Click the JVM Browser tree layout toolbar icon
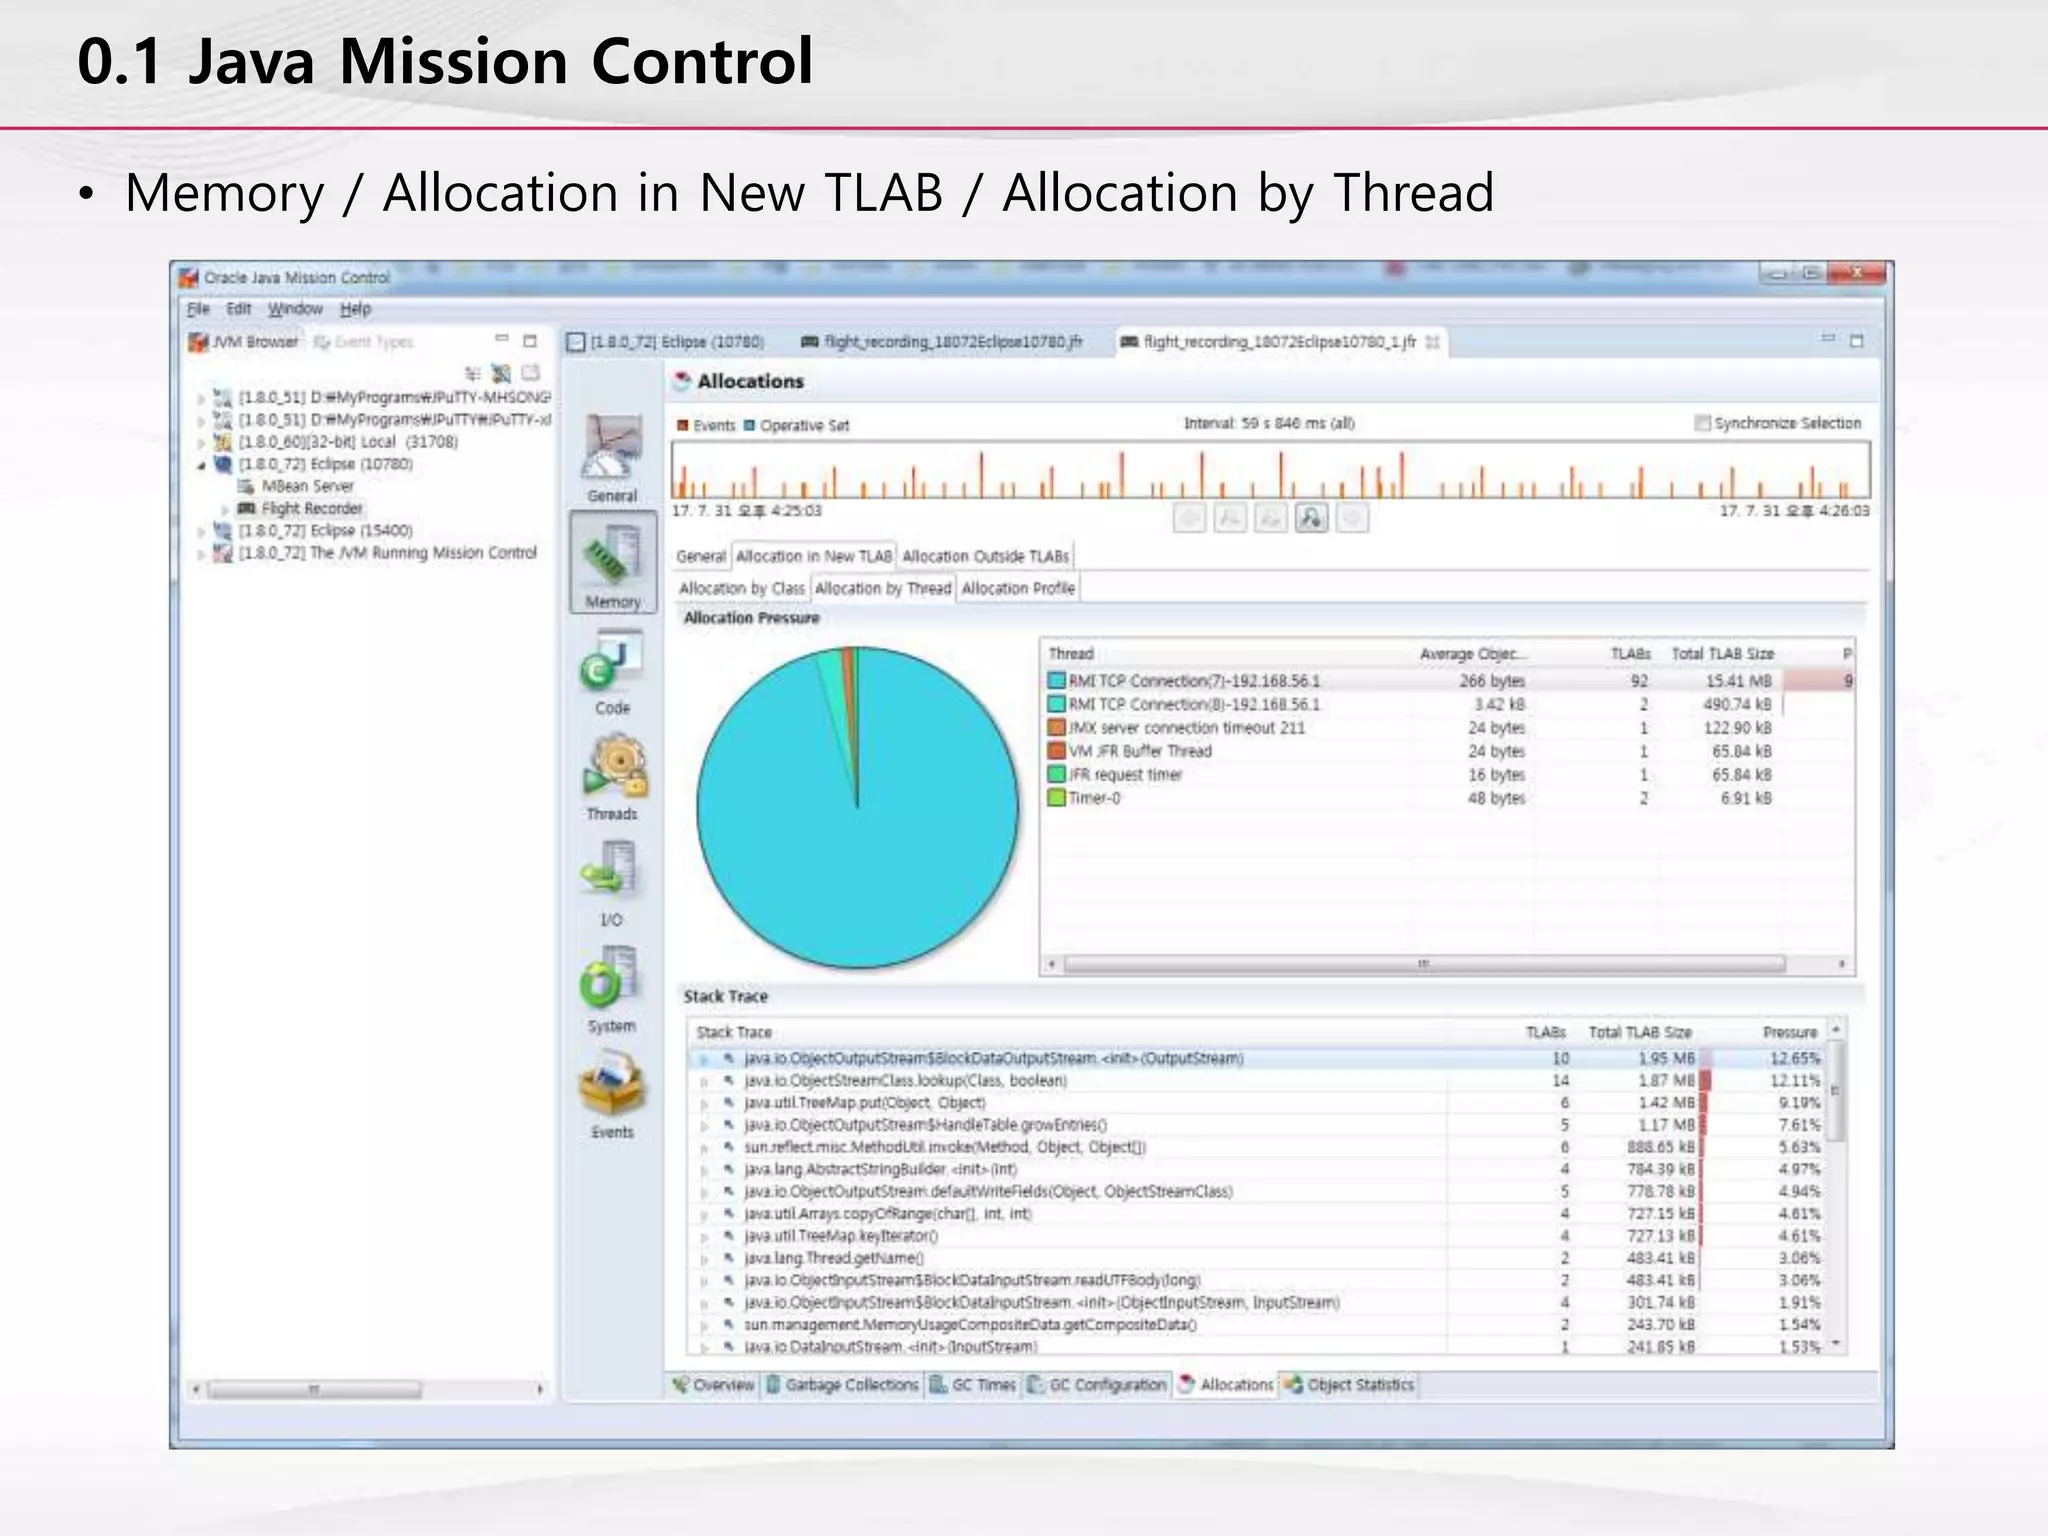Viewport: 2048px width, 1536px height. (x=473, y=373)
